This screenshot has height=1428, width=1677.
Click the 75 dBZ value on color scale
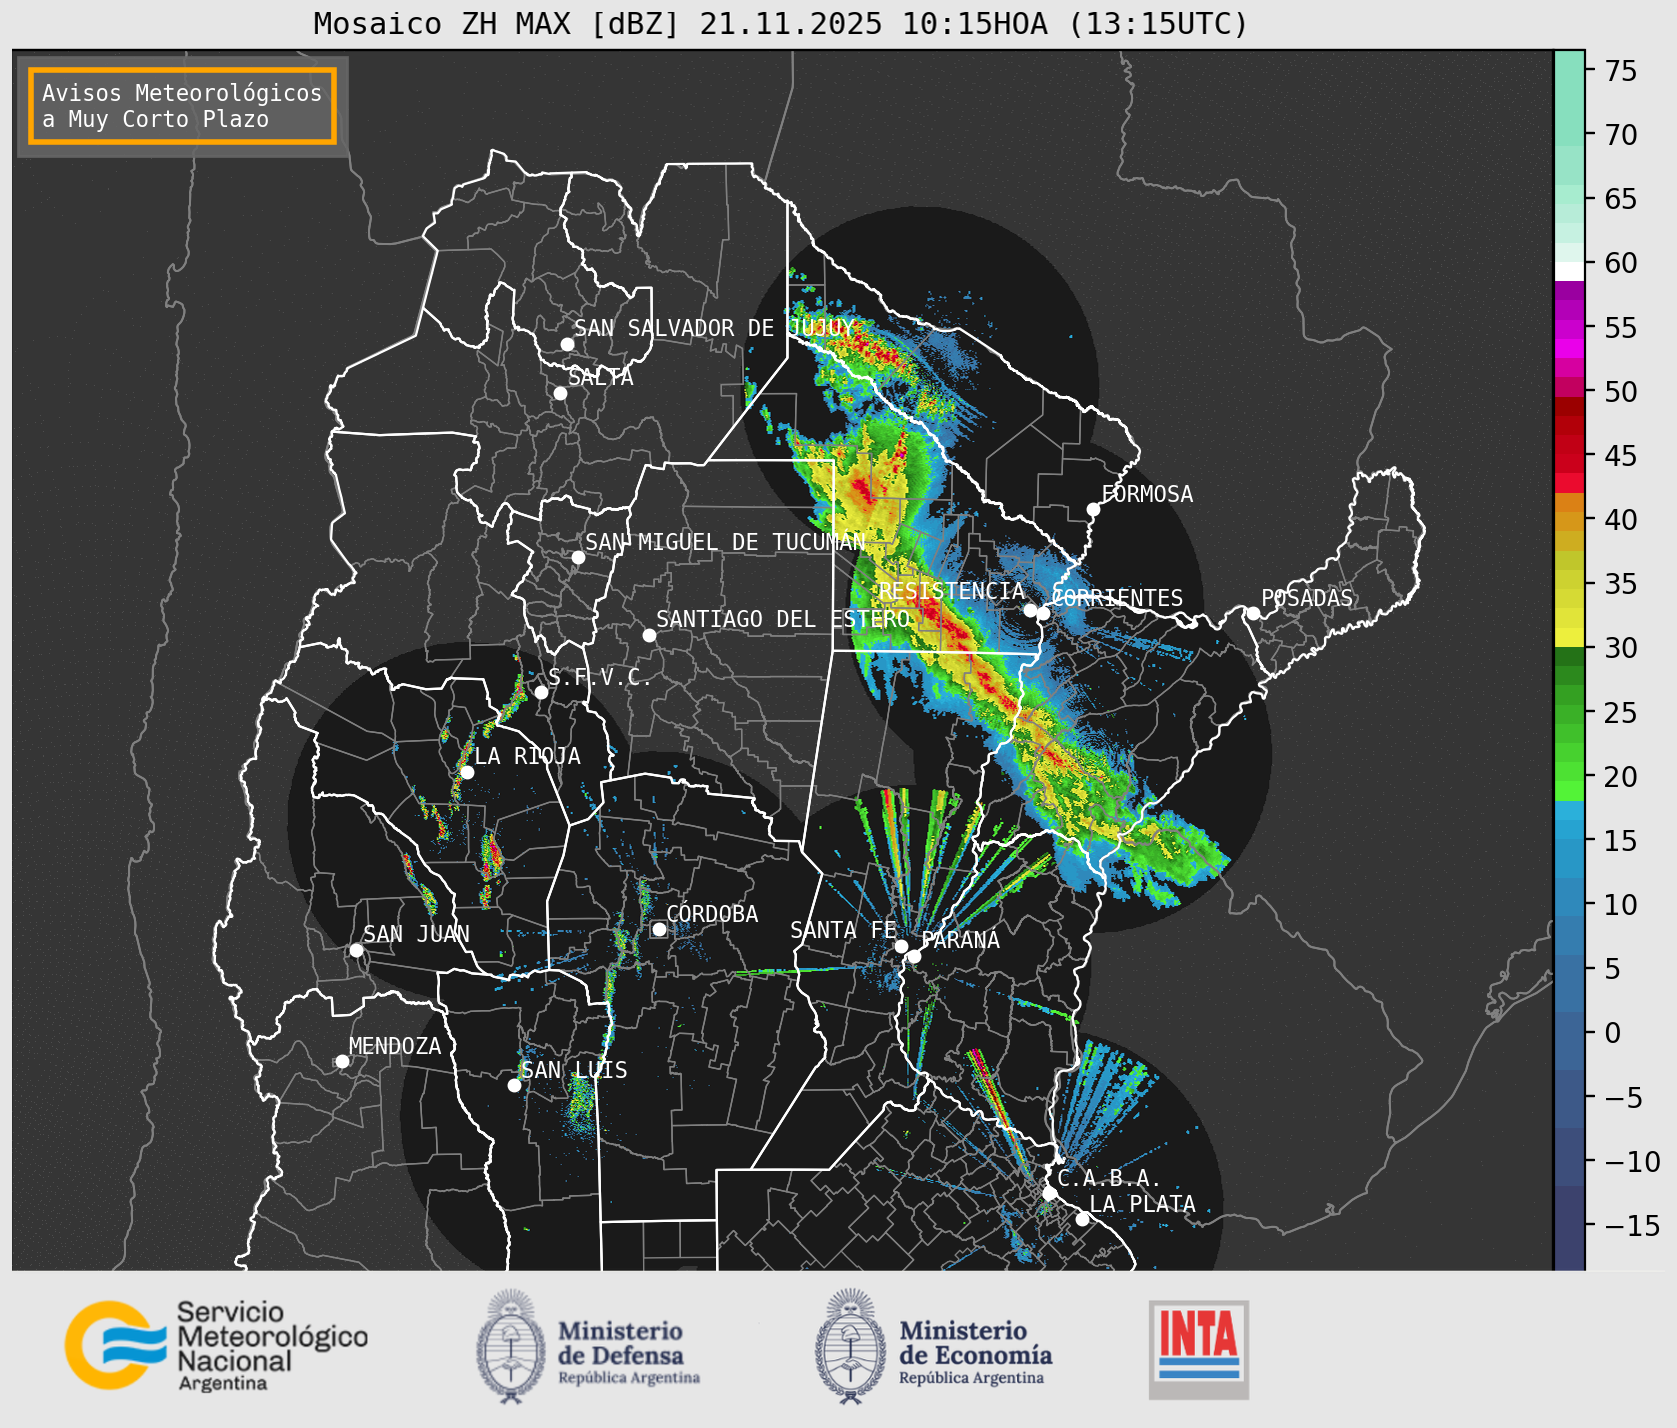1621,71
